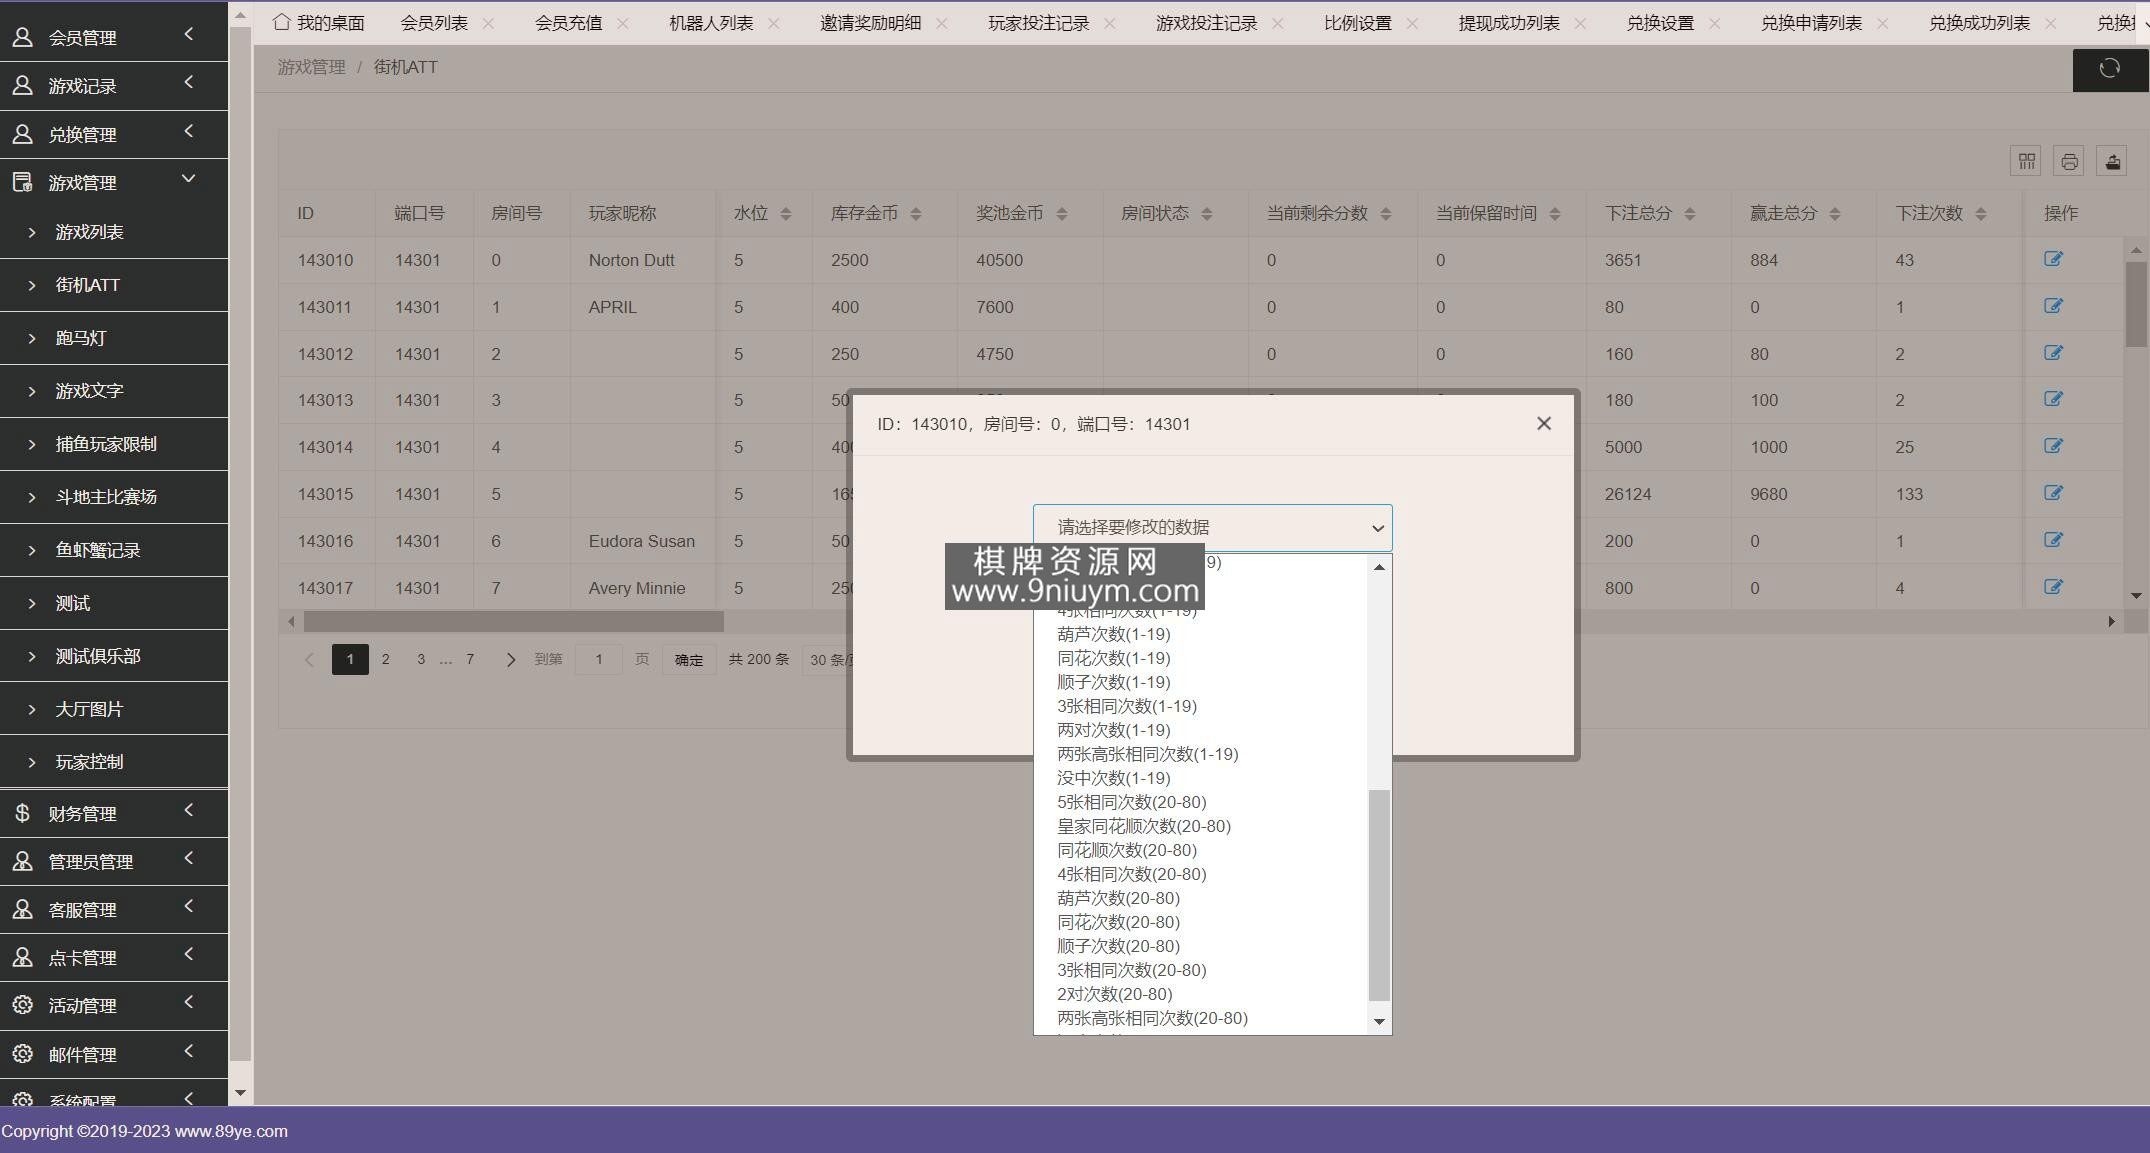
Task: Collapse 游戏管理 sidebar menu
Action: point(114,182)
